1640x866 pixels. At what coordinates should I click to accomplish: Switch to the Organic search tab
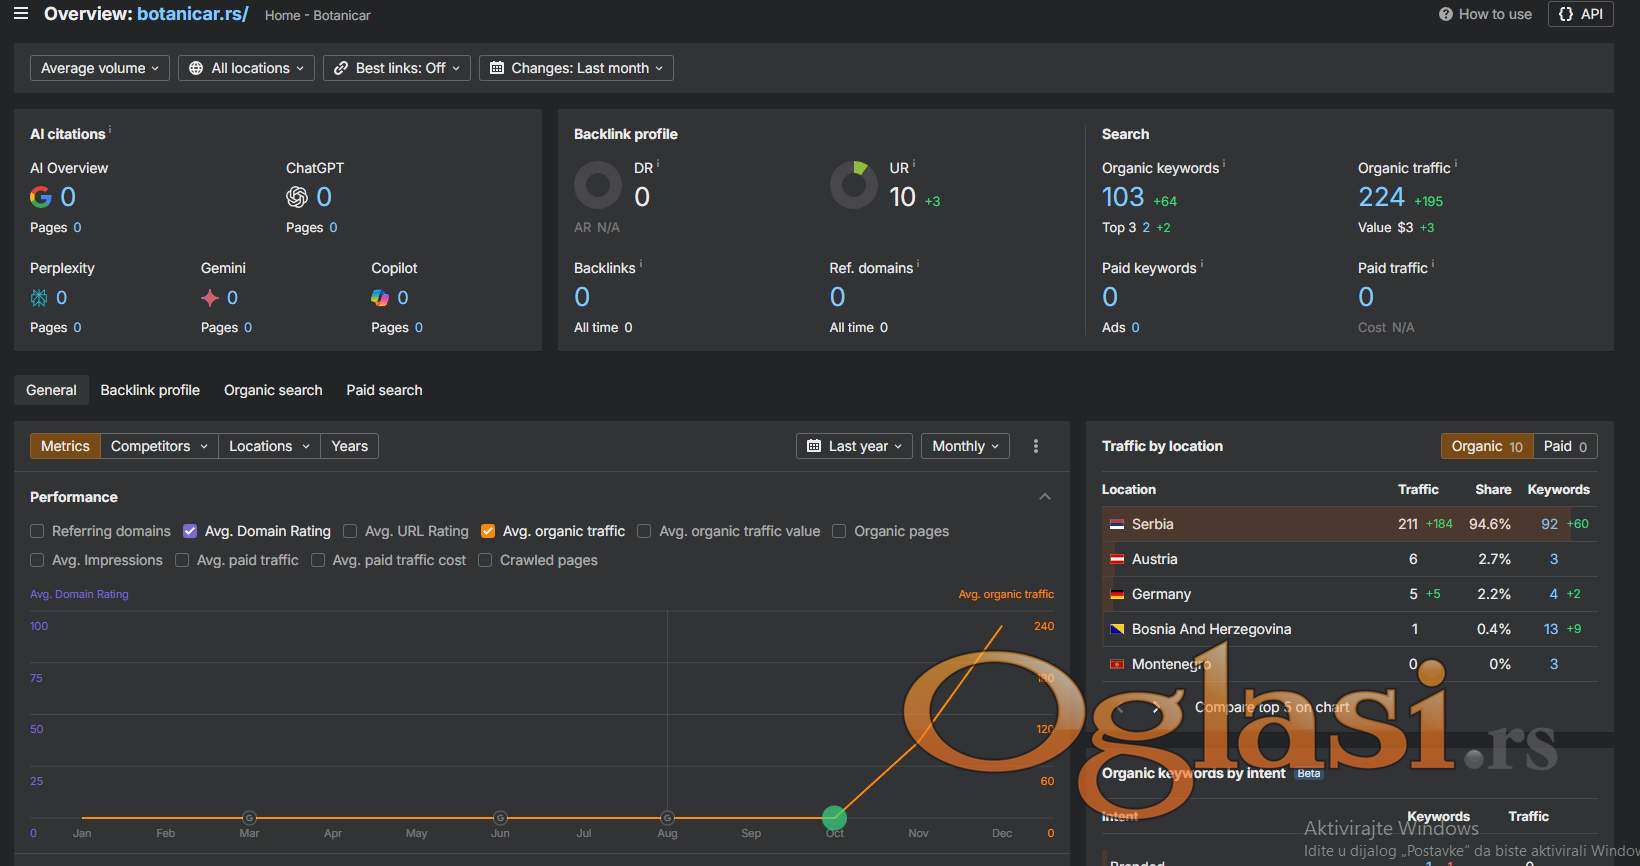pos(273,390)
